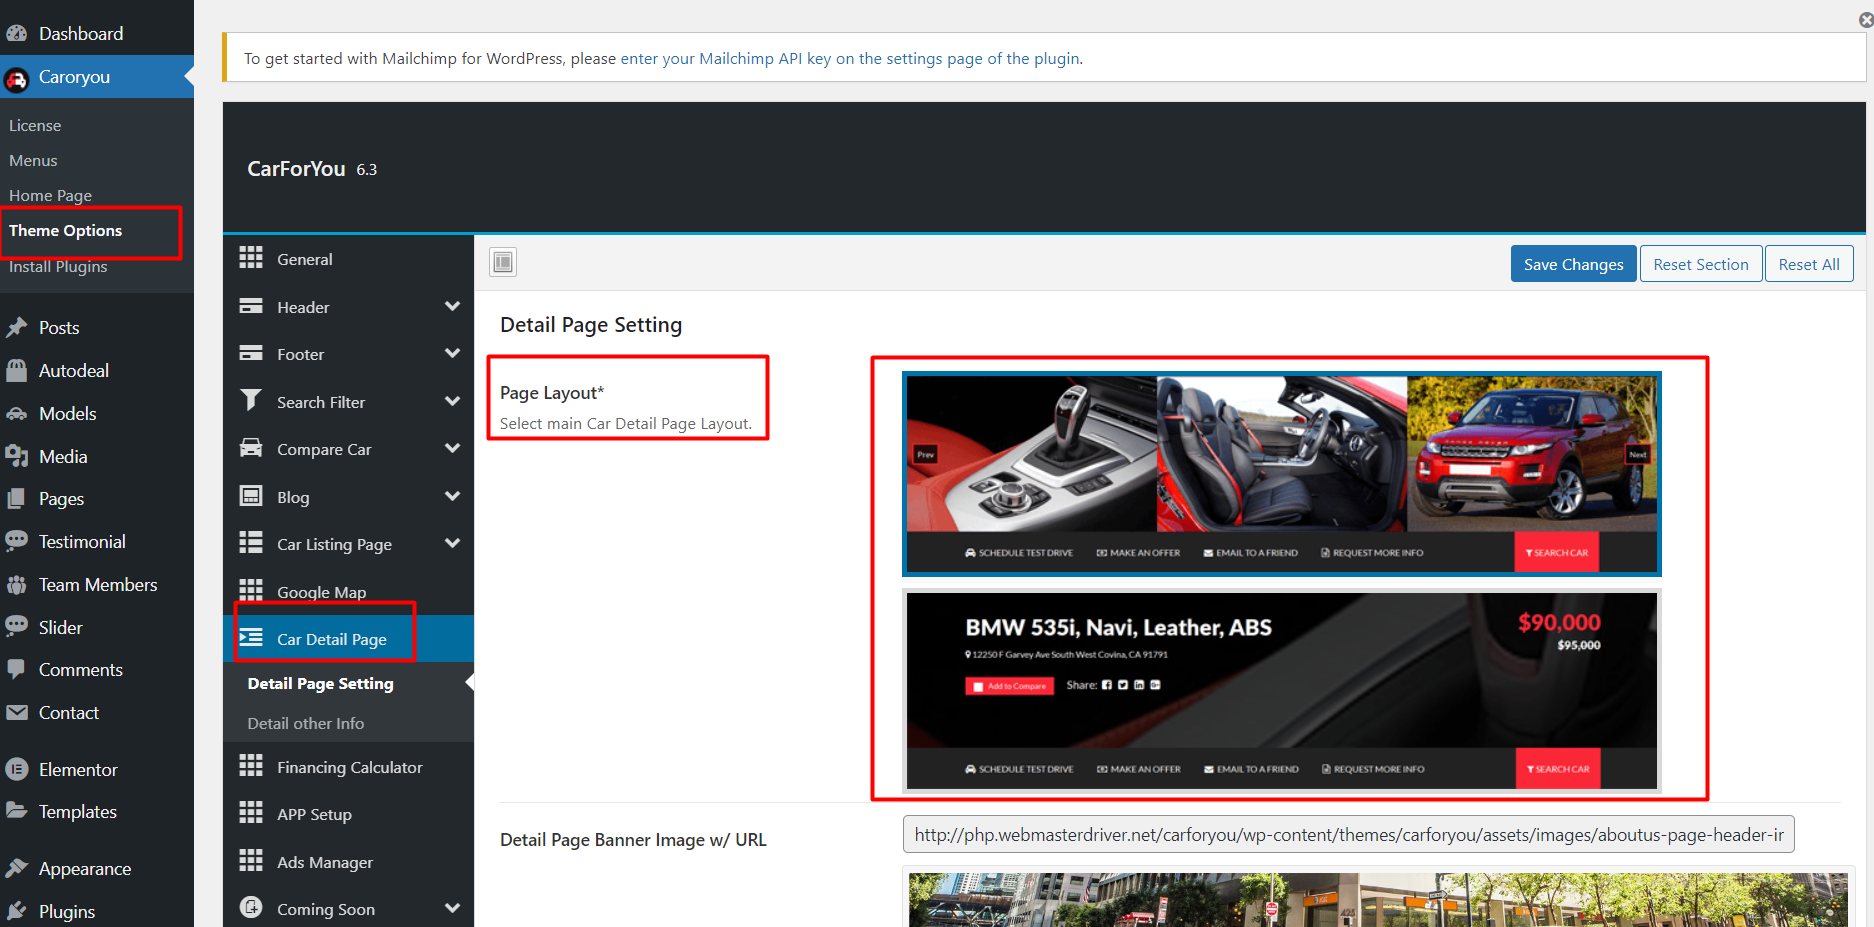Click the Models car icon

click(x=16, y=413)
